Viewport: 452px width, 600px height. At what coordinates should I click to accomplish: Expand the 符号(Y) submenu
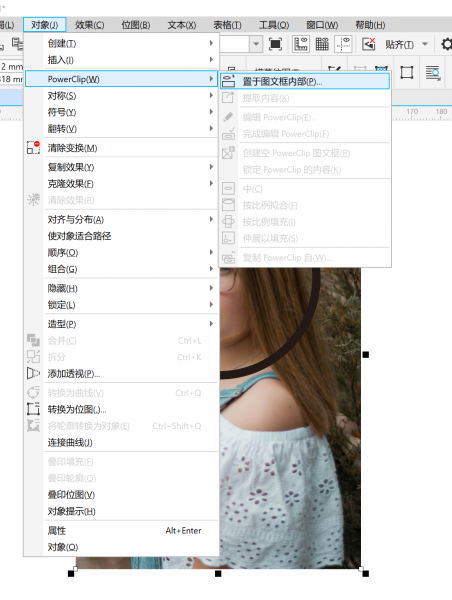[121, 112]
